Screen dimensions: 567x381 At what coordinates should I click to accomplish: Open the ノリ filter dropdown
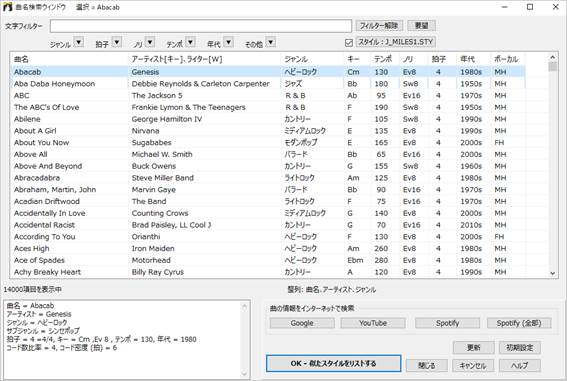[150, 42]
